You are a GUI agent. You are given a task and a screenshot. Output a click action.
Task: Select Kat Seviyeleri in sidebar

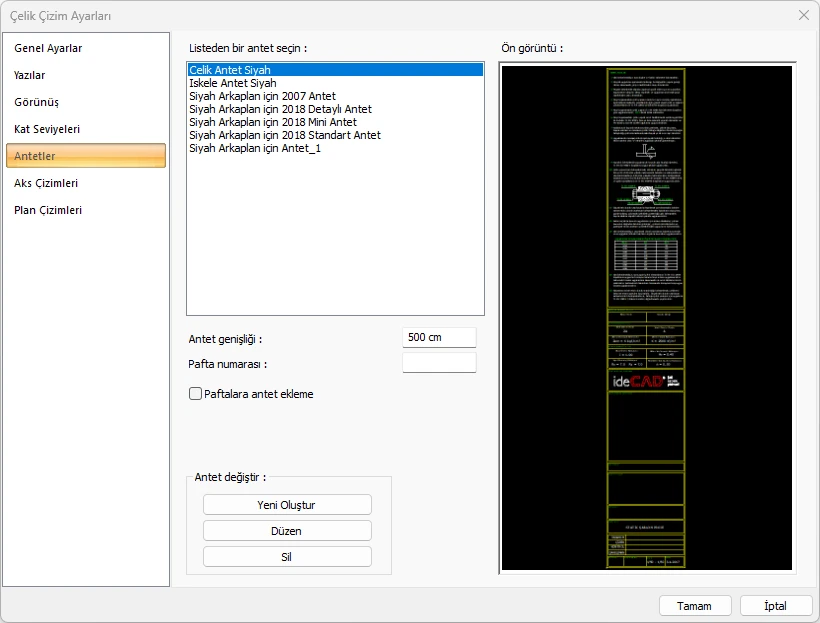click(47, 129)
